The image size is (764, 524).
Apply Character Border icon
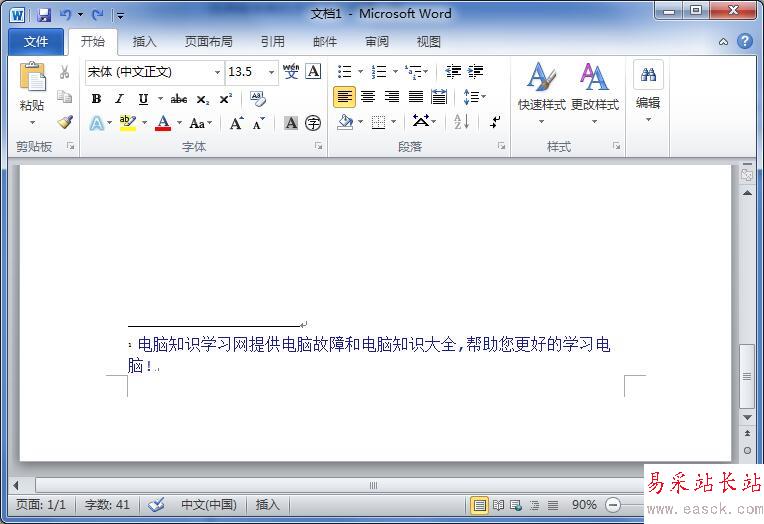point(313,71)
